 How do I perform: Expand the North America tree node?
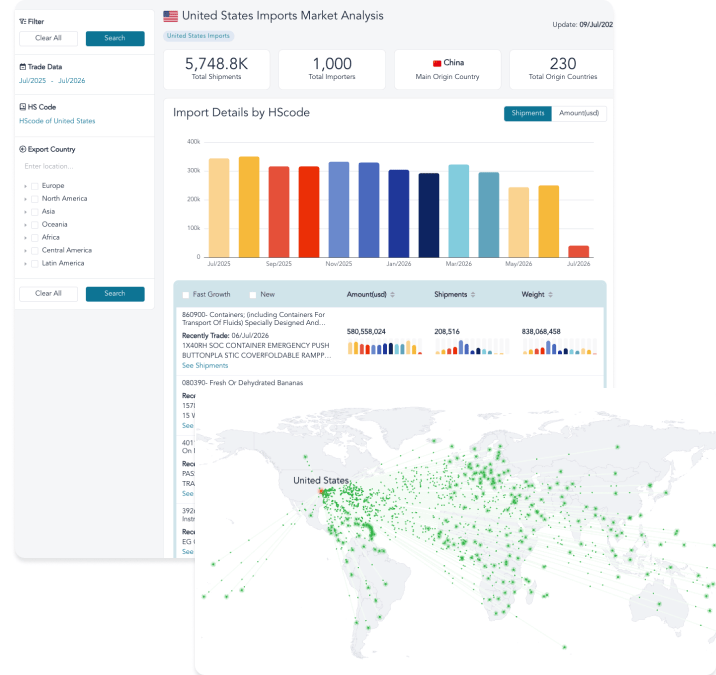pos(25,199)
